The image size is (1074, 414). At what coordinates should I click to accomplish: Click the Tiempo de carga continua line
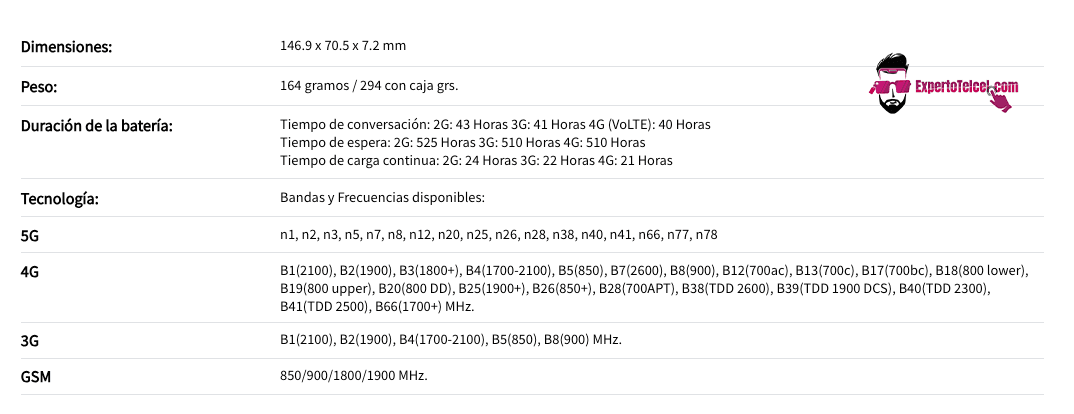(x=476, y=160)
